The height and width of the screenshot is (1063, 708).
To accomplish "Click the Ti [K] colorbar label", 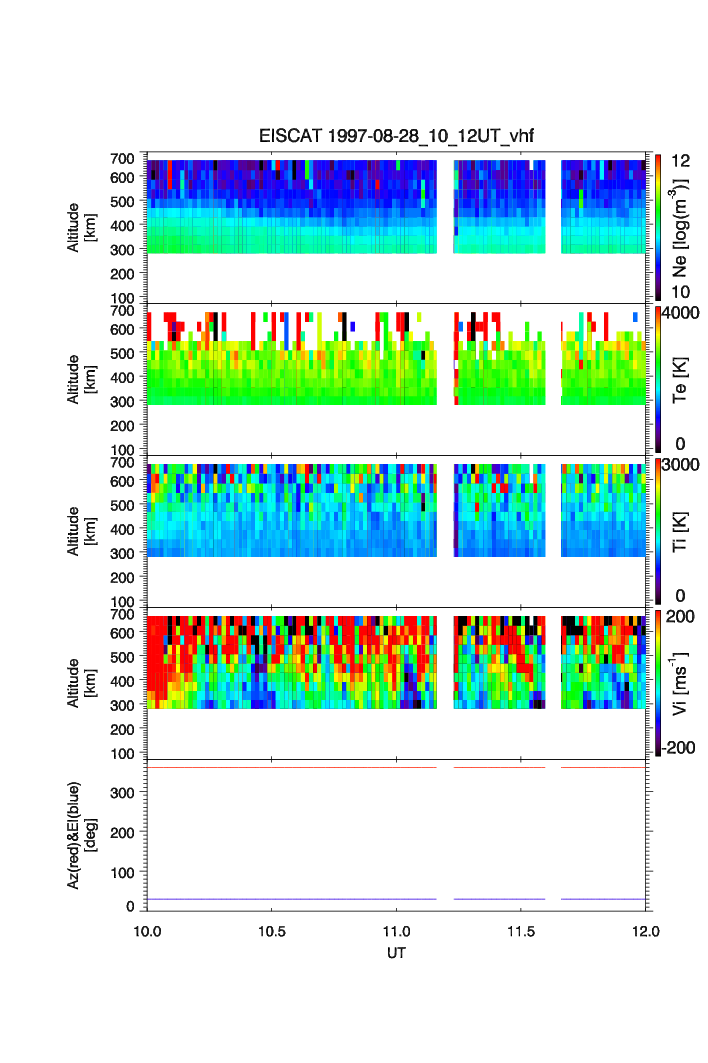I will coord(680,532).
